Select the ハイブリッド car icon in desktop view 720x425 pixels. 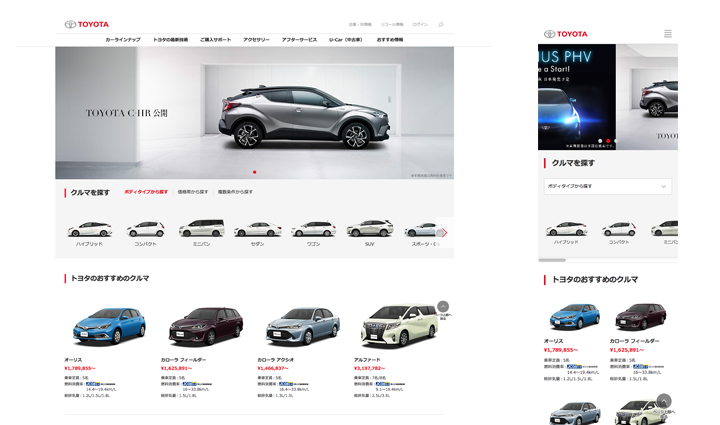(x=90, y=229)
